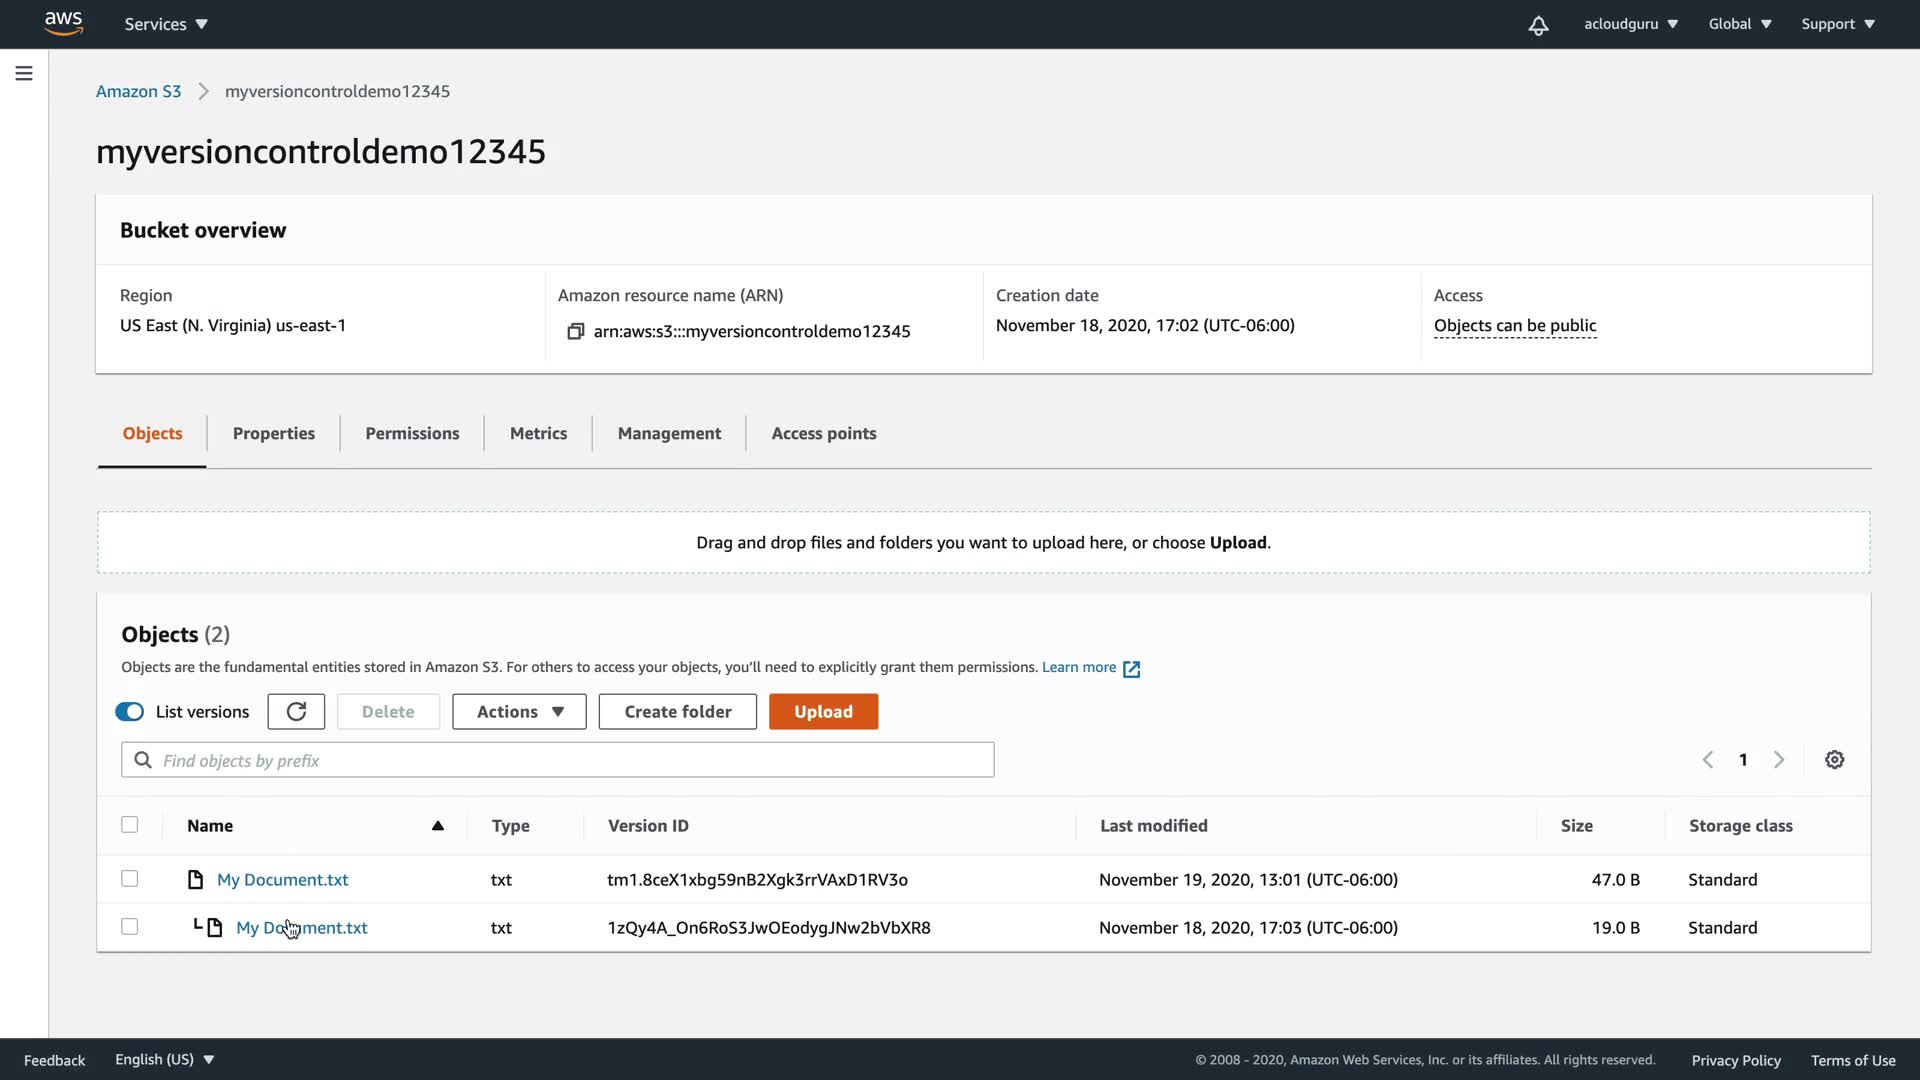Click the refresh objects button
The image size is (1920, 1080).
click(296, 711)
